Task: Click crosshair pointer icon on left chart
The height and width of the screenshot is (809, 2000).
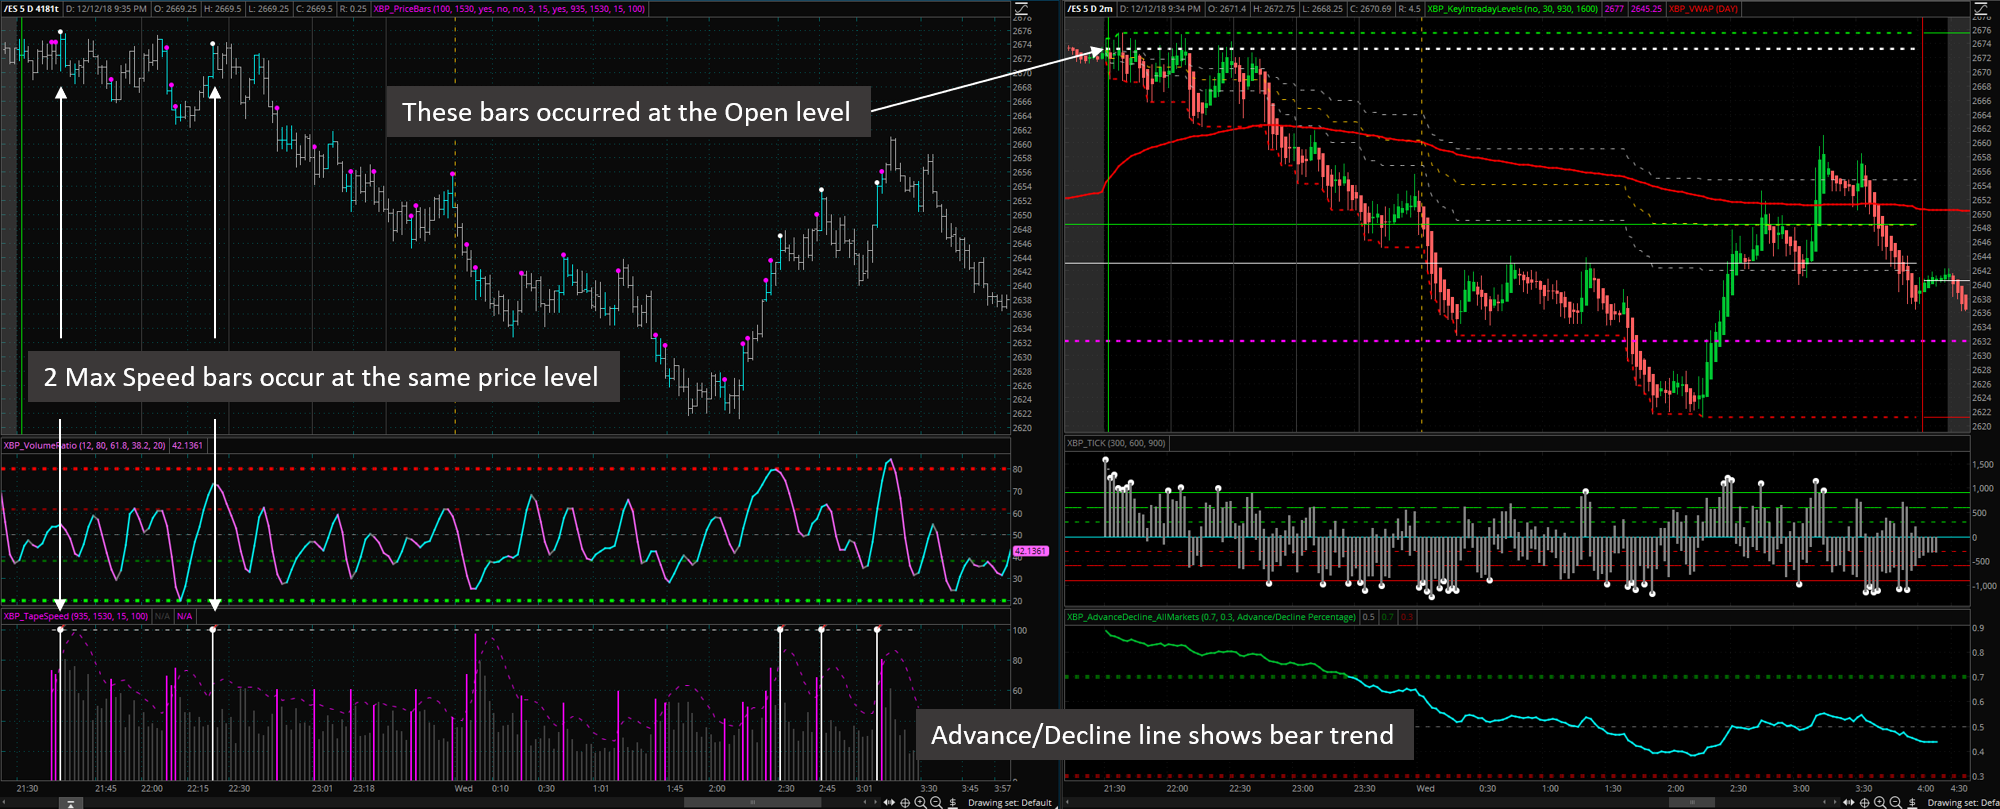Action: click(x=905, y=802)
